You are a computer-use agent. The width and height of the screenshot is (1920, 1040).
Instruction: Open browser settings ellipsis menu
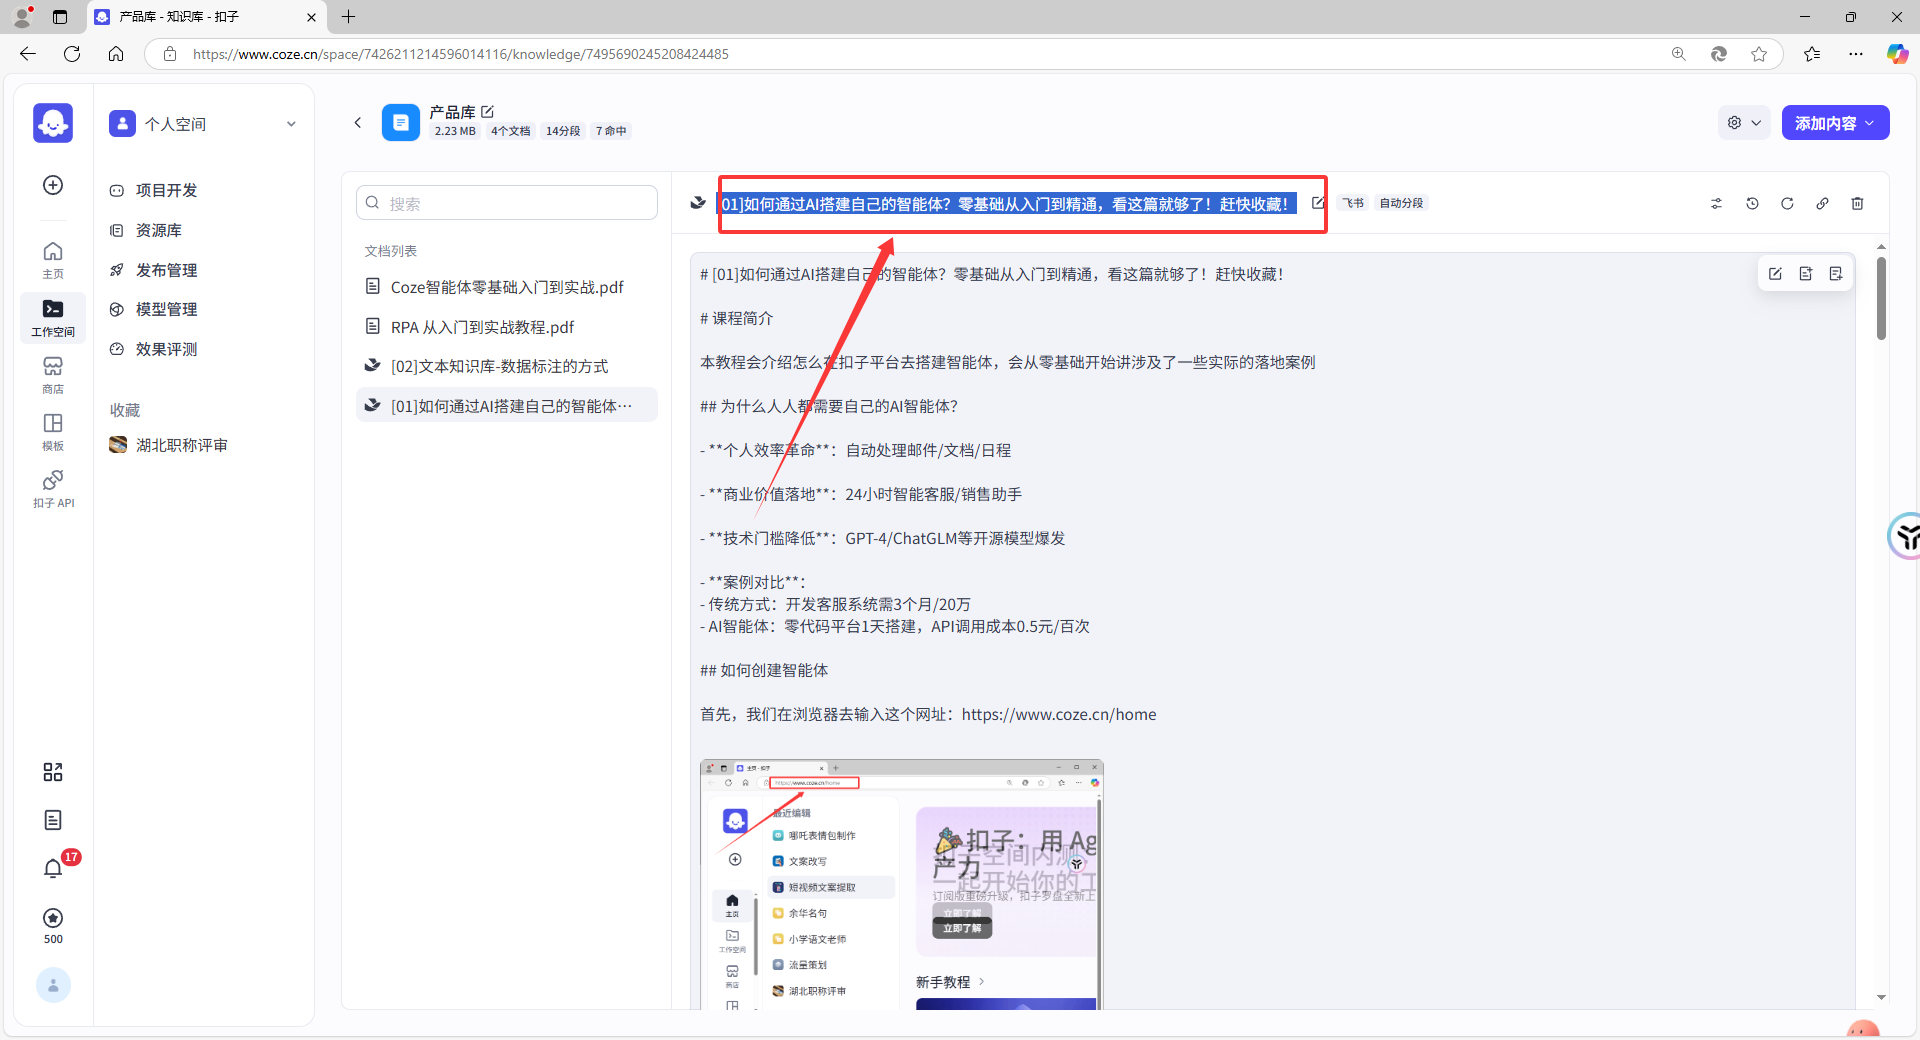(1856, 54)
